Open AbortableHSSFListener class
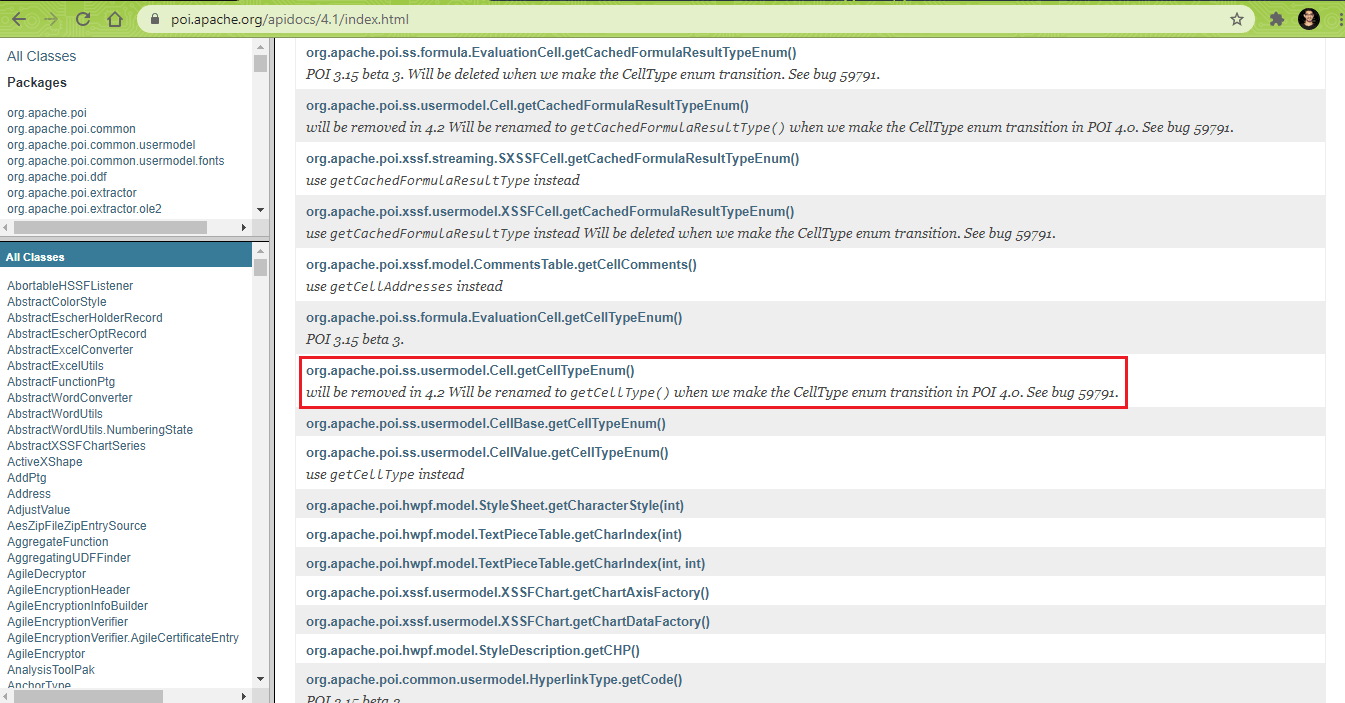This screenshot has height=703, width=1345. pyautogui.click(x=70, y=286)
